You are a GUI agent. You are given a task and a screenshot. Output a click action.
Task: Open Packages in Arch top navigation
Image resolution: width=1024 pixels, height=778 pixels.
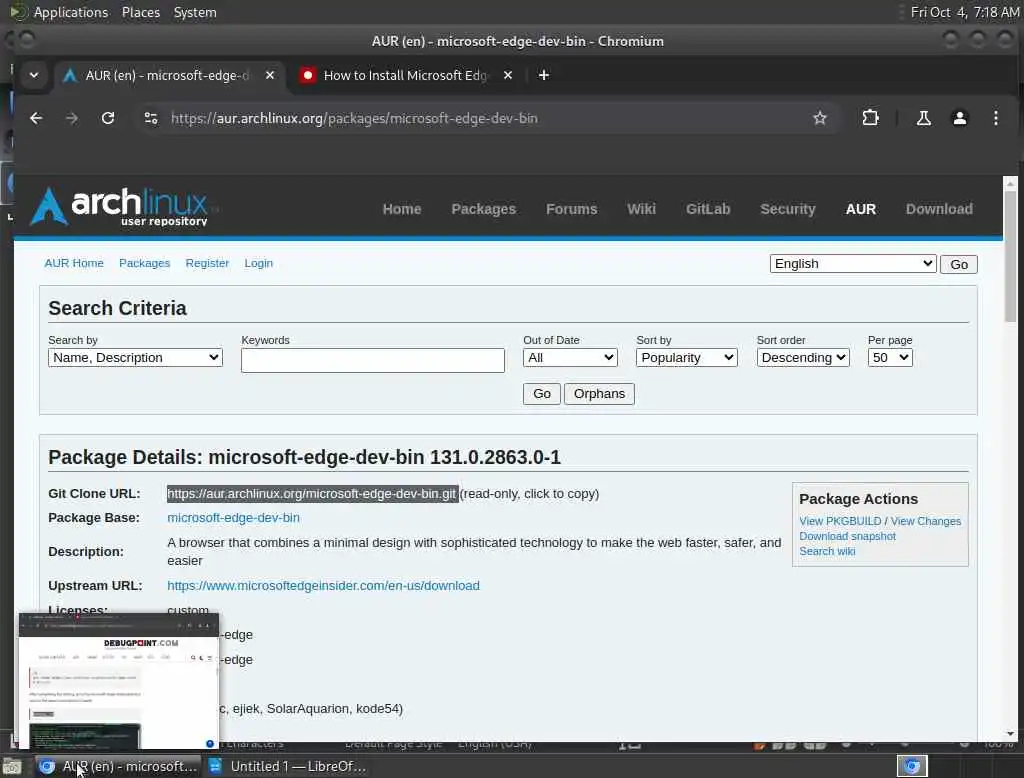click(x=483, y=209)
